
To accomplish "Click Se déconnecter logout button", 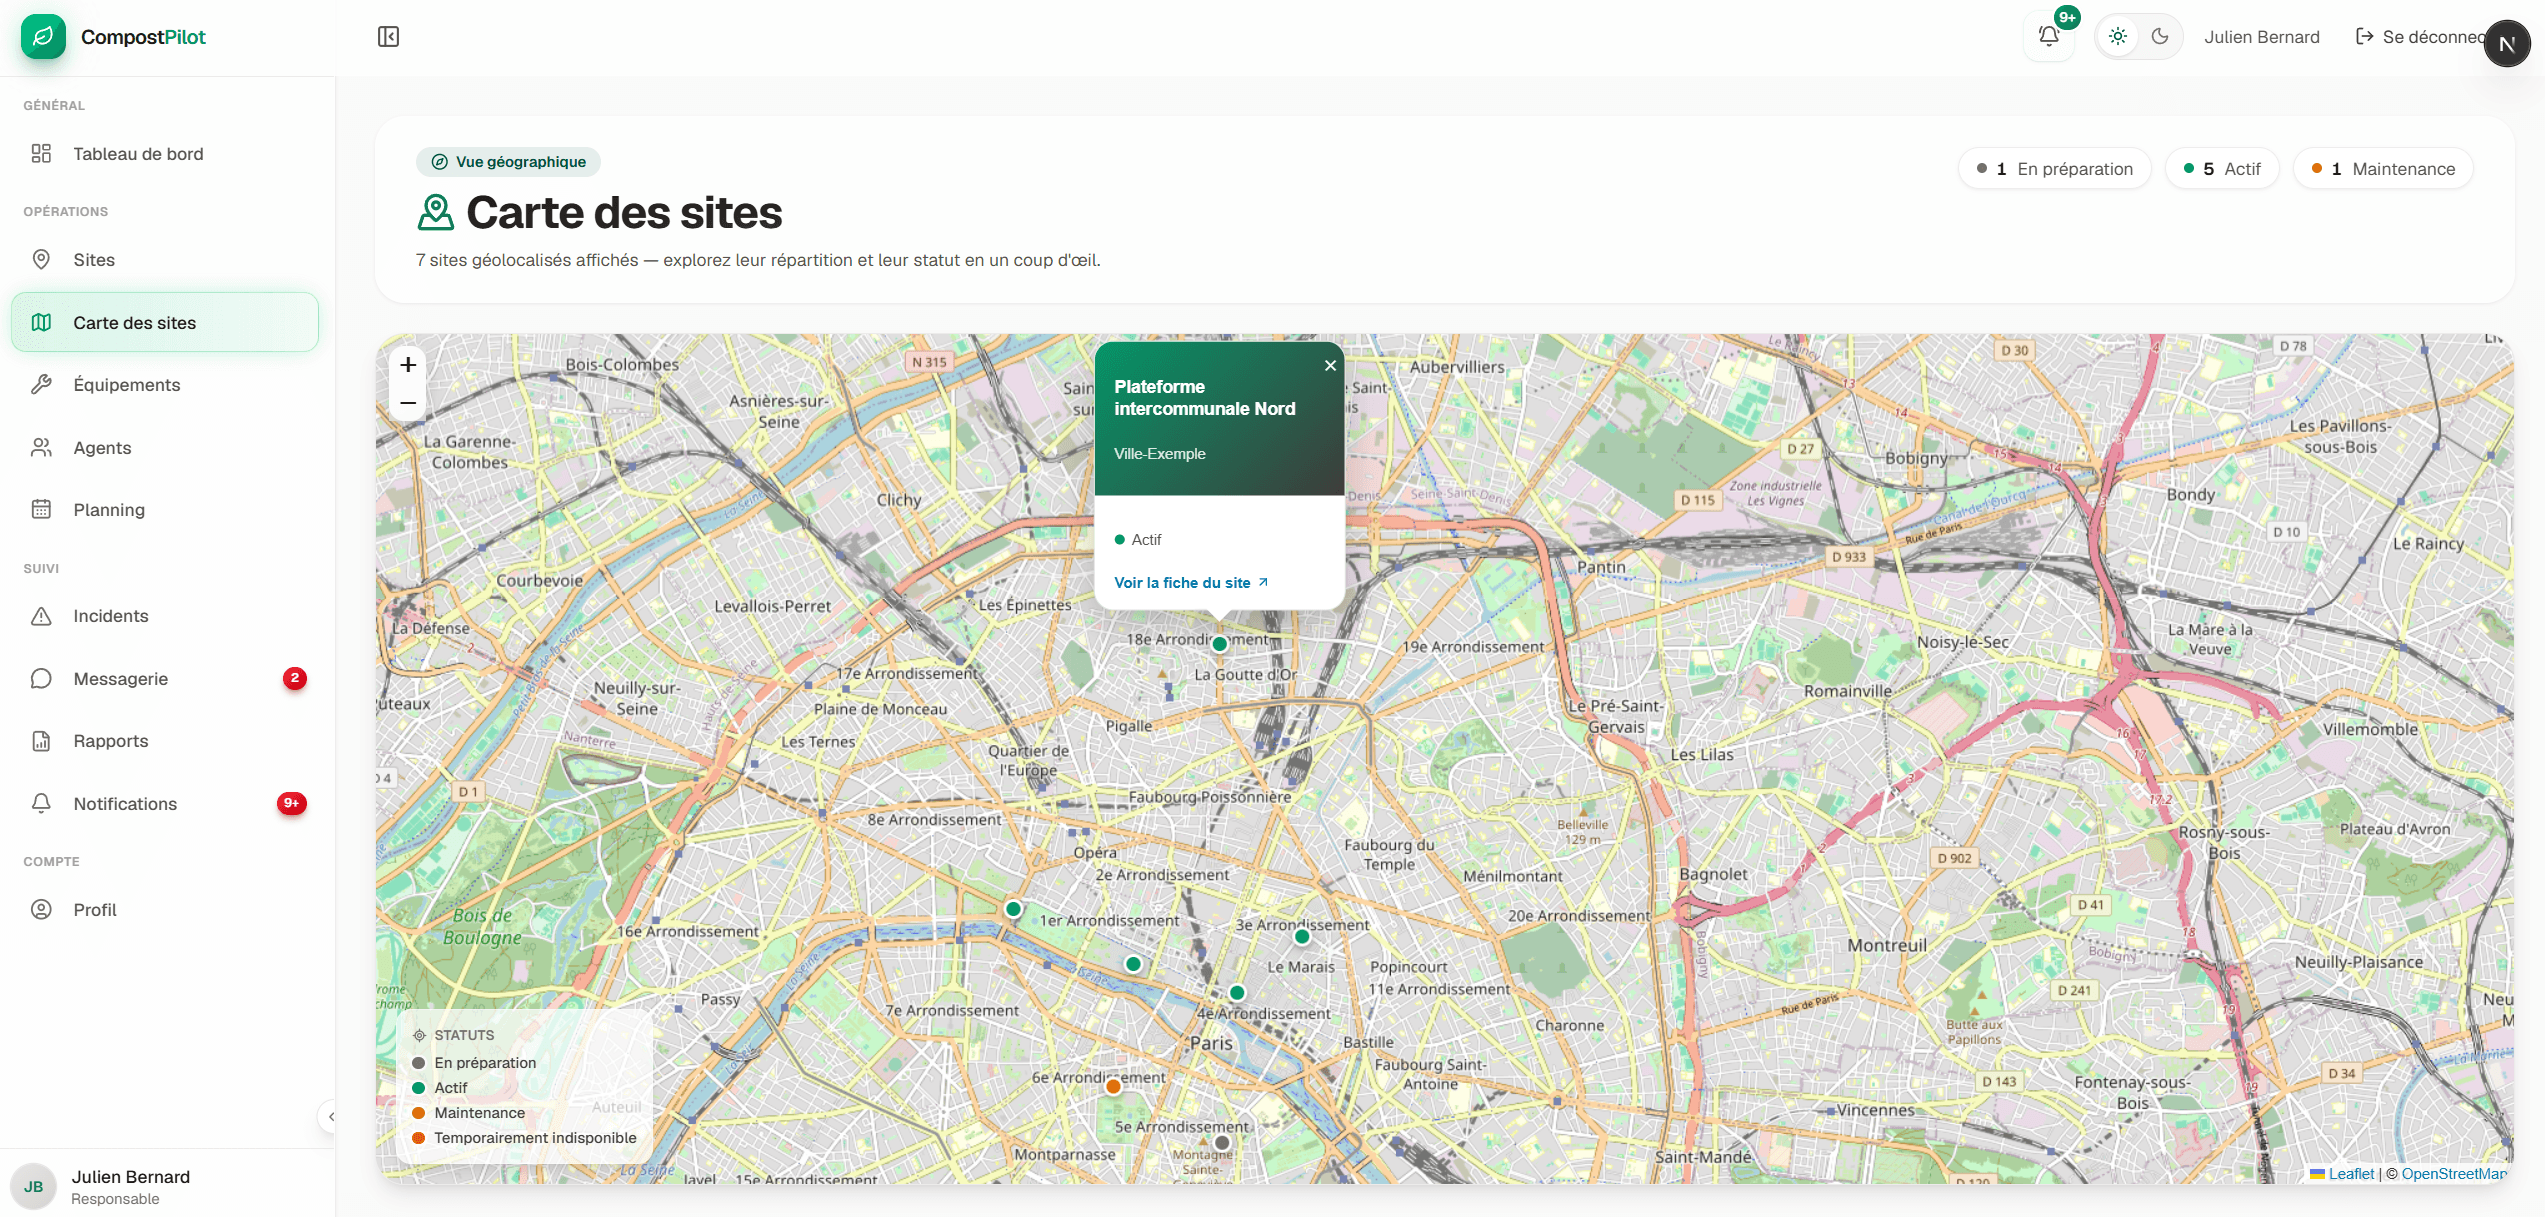I will pos(2420,37).
